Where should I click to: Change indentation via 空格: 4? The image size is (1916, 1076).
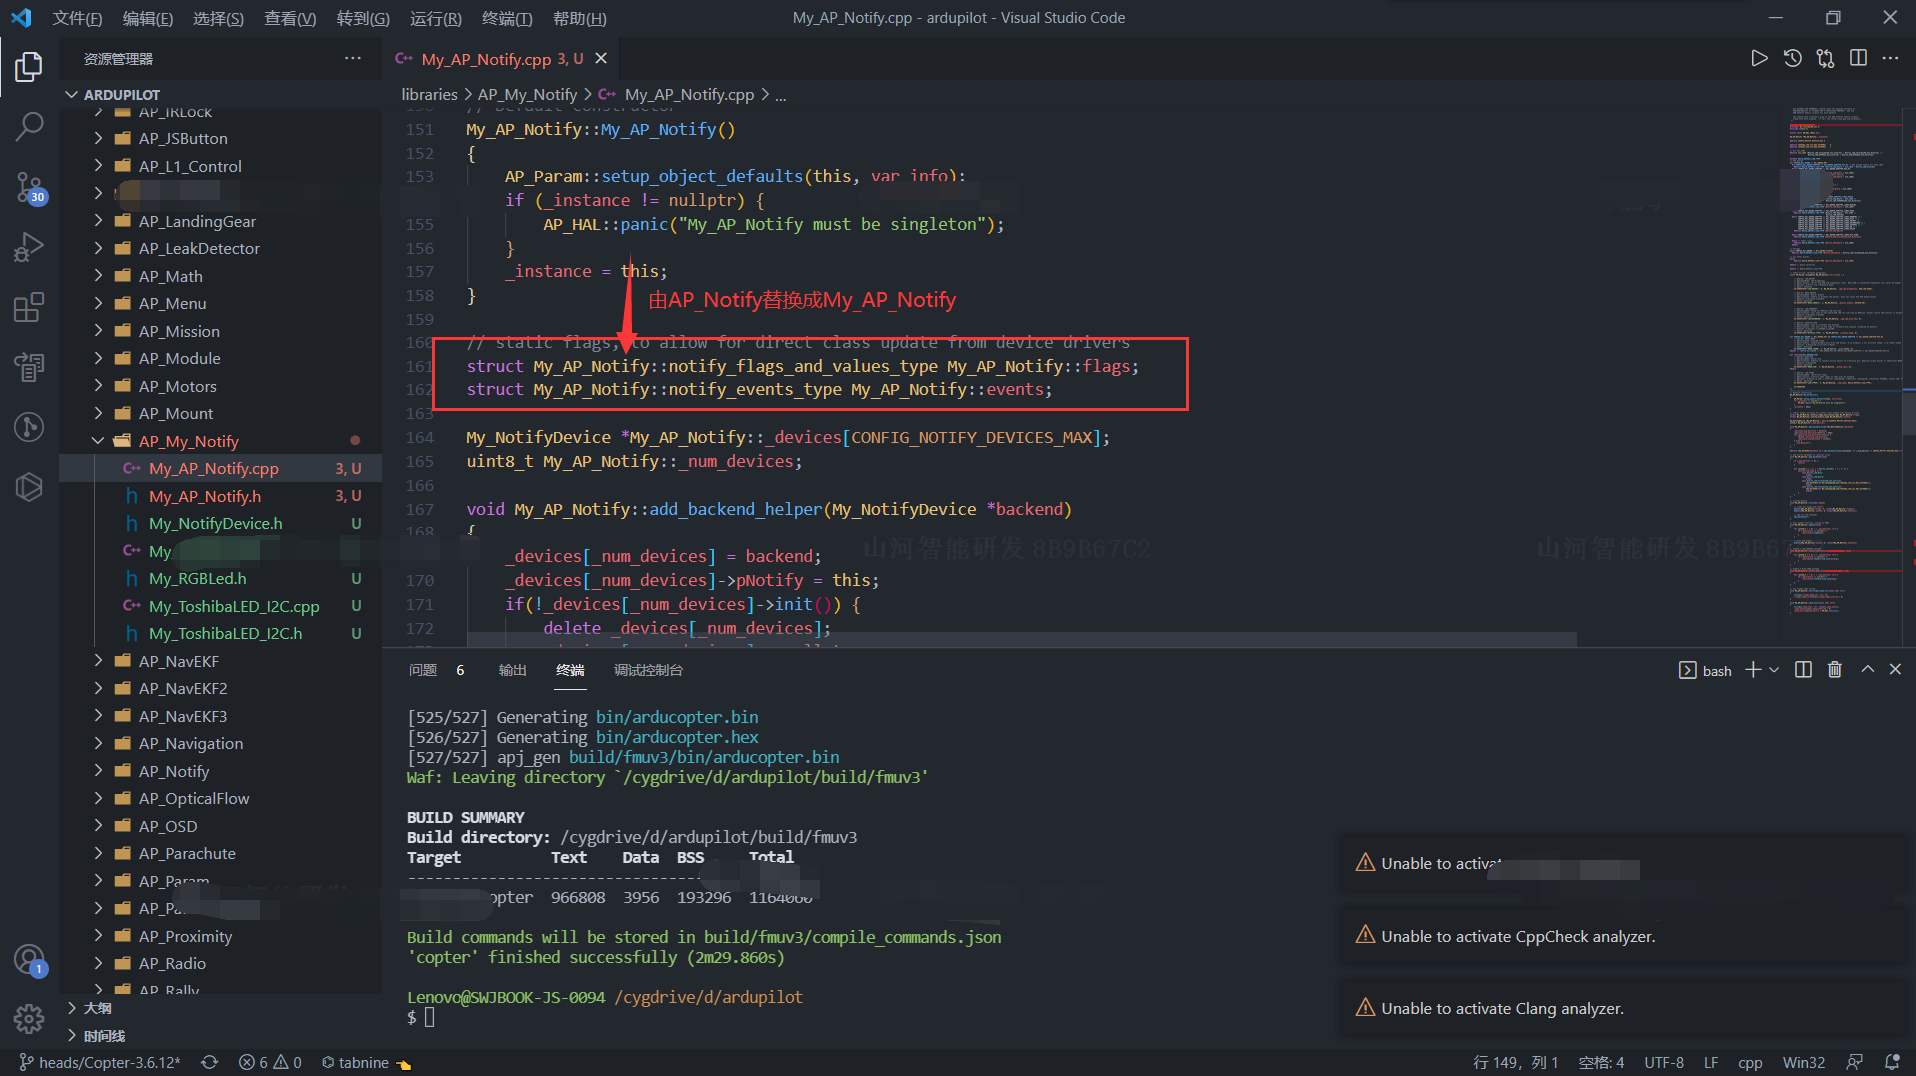1601,1062
